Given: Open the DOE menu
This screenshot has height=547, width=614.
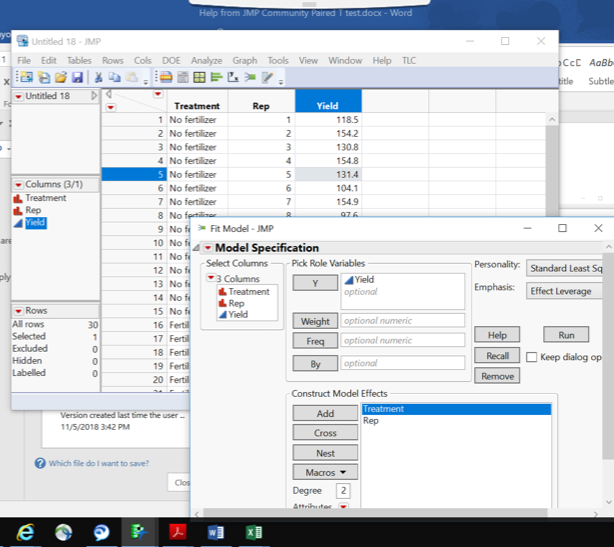Looking at the screenshot, I should (x=171, y=61).
